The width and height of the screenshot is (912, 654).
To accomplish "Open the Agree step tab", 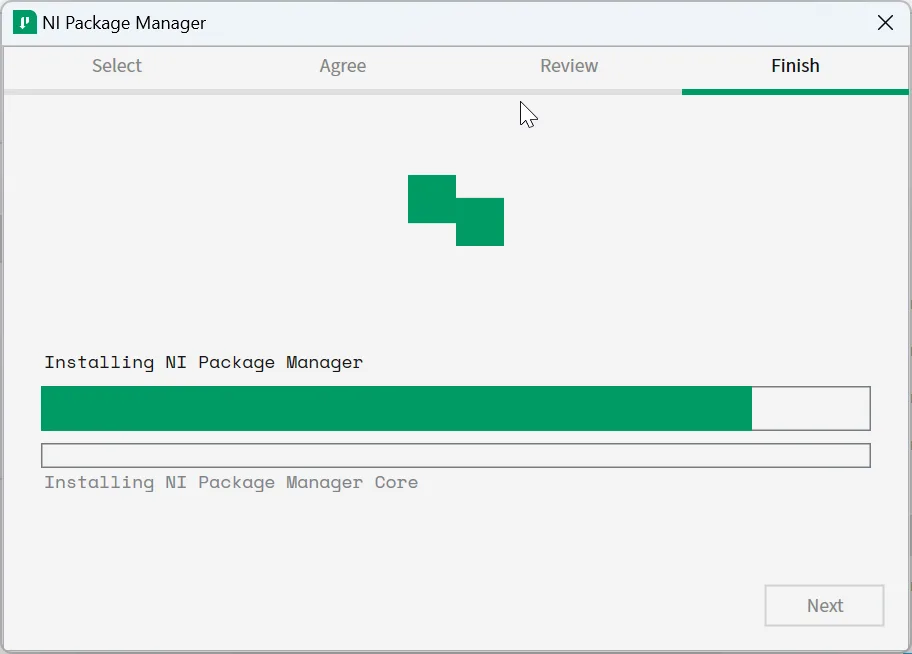I will (x=343, y=66).
